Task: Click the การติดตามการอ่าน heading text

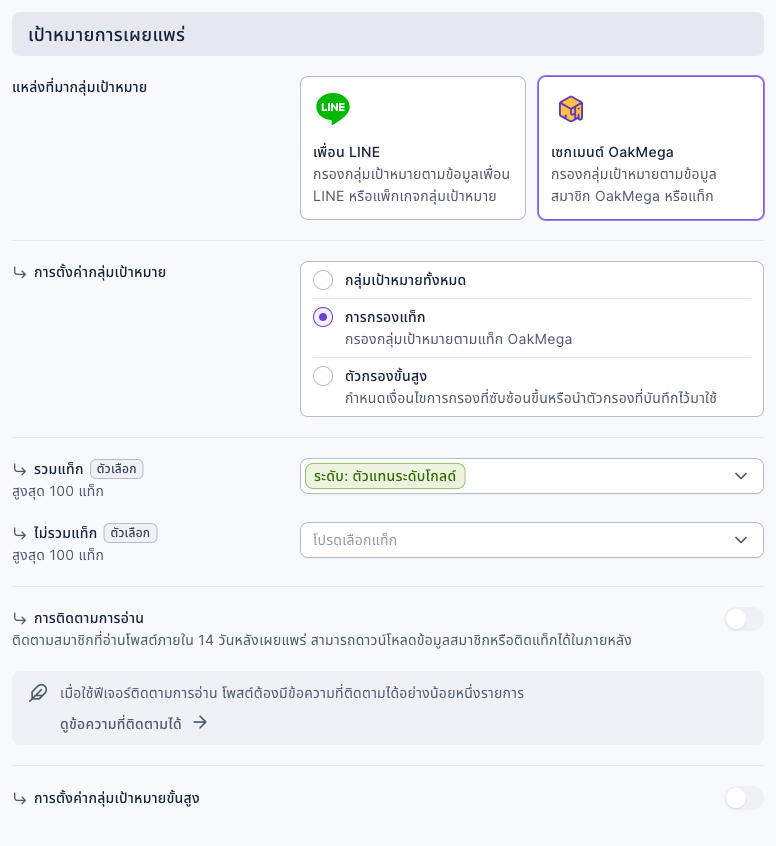Action: 89,618
